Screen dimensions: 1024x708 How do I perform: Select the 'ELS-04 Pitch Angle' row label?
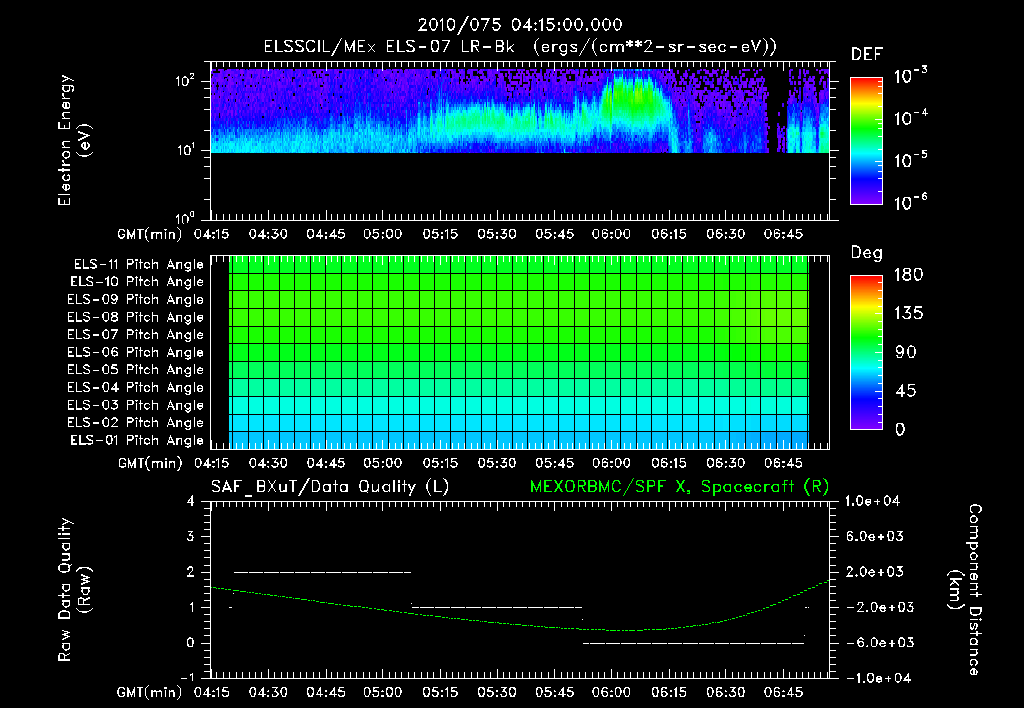pyautogui.click(x=136, y=388)
